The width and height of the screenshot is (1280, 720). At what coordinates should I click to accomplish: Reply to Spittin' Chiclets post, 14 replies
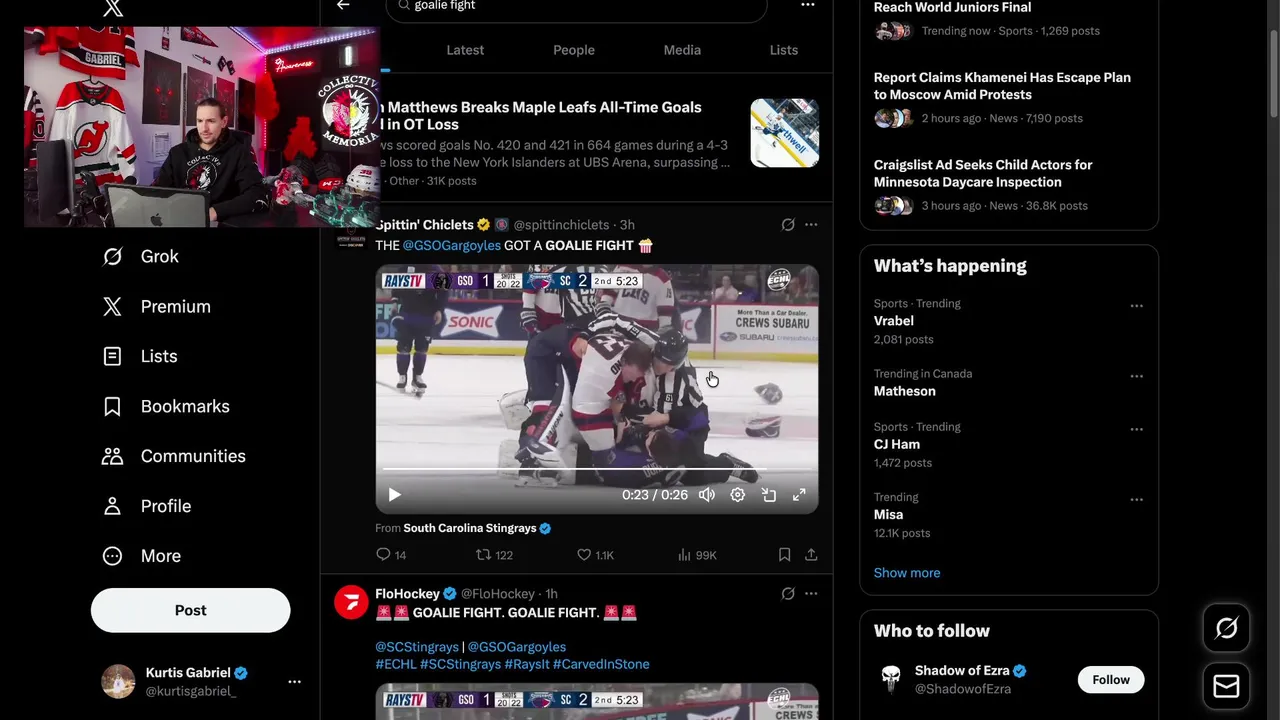coord(391,555)
